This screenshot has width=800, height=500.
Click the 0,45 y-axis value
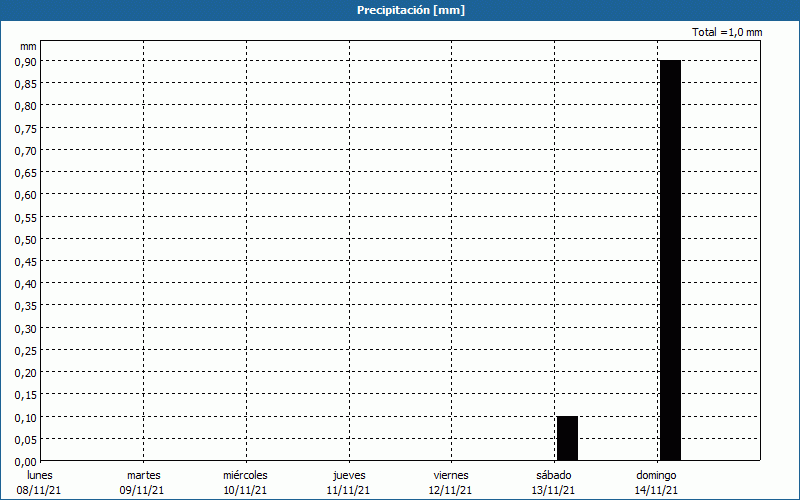tap(26, 262)
